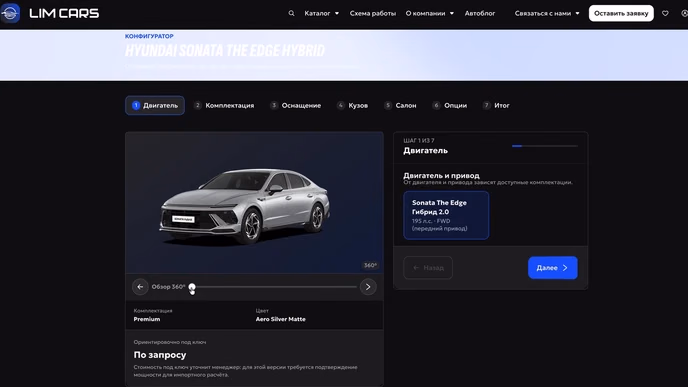Screen dimensions: 688x387
Task: Rotate car view with right arrow
Action: [x=368, y=287]
